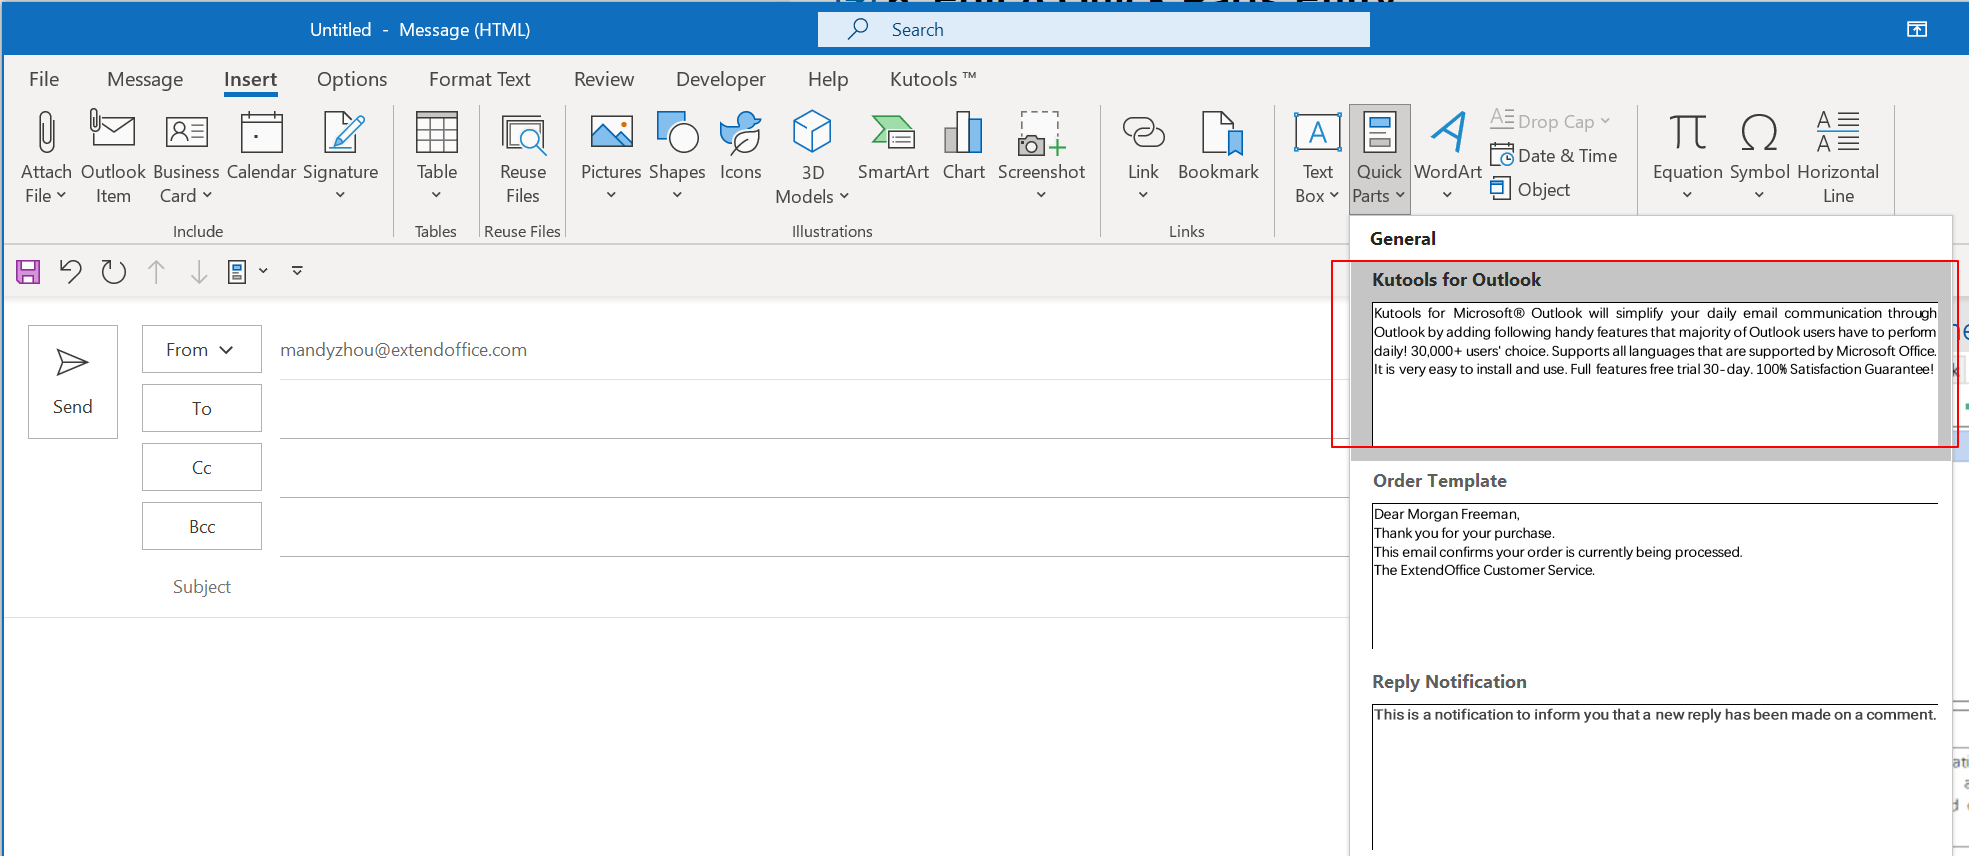
Task: Insert an Equation
Action: click(1687, 157)
